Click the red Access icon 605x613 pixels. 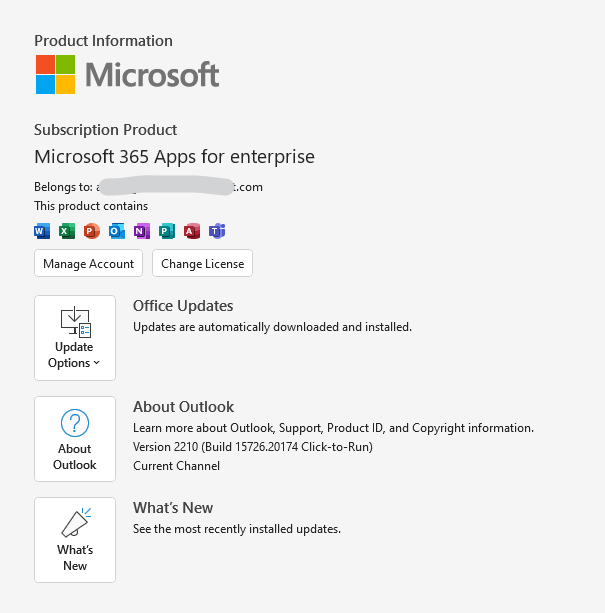click(192, 231)
